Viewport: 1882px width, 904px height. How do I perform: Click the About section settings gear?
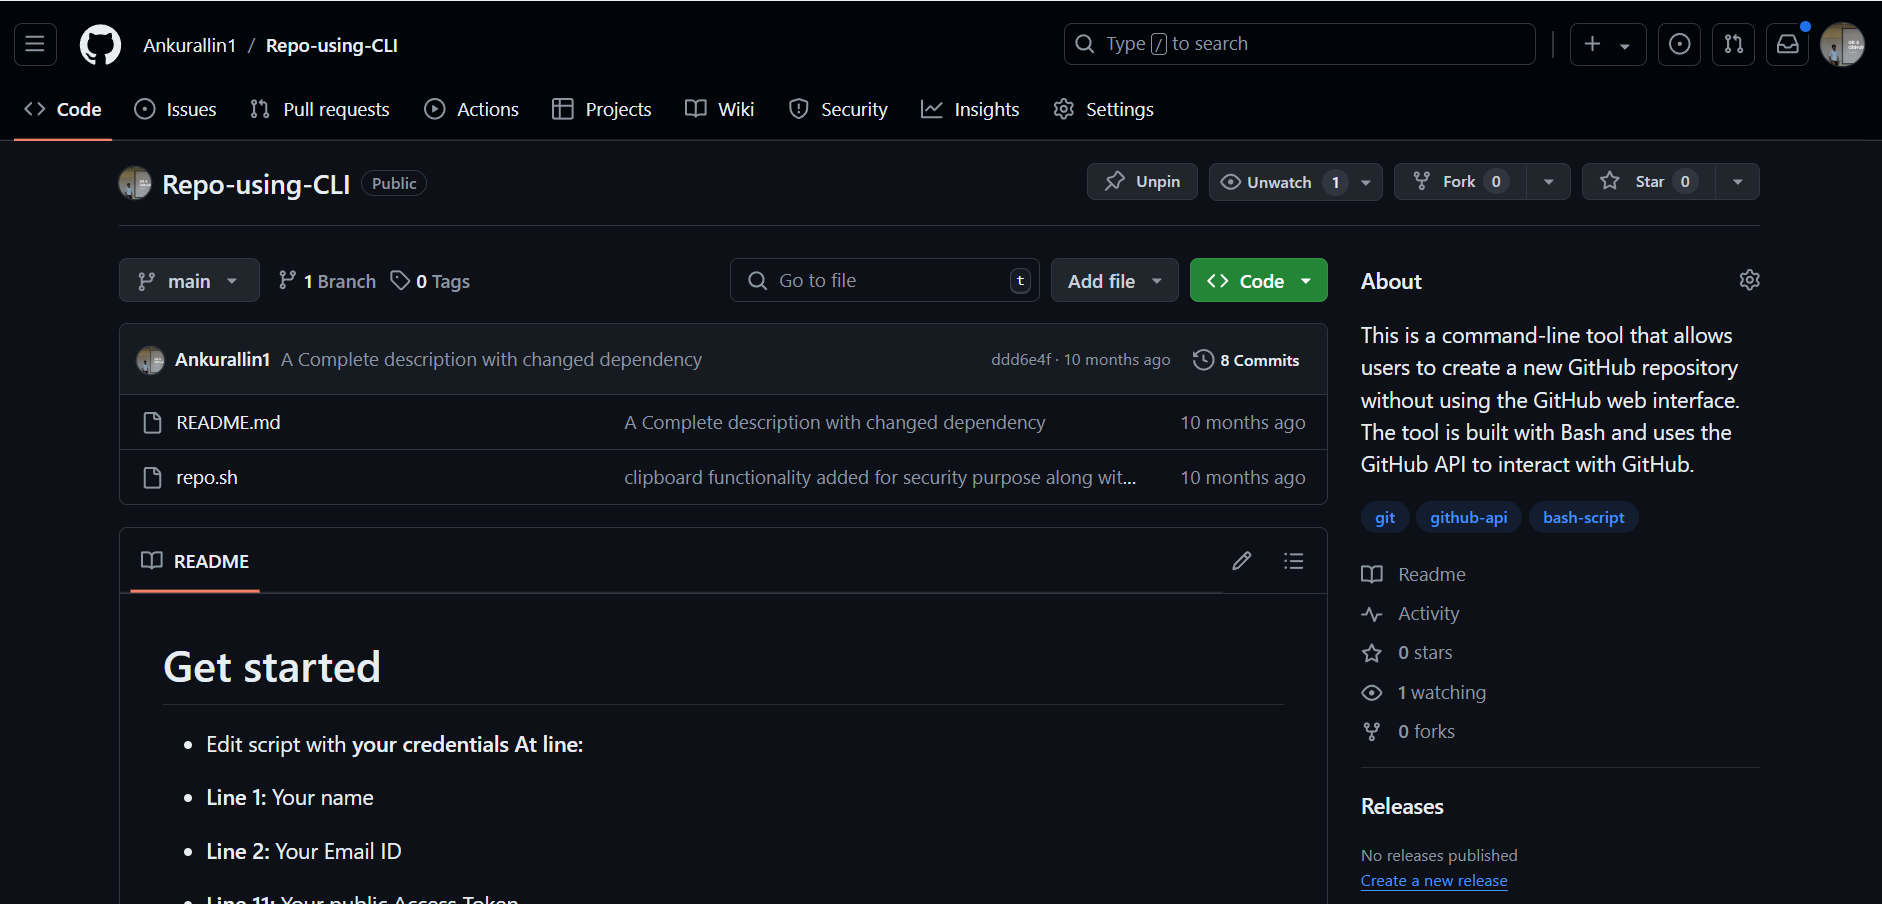click(1749, 280)
